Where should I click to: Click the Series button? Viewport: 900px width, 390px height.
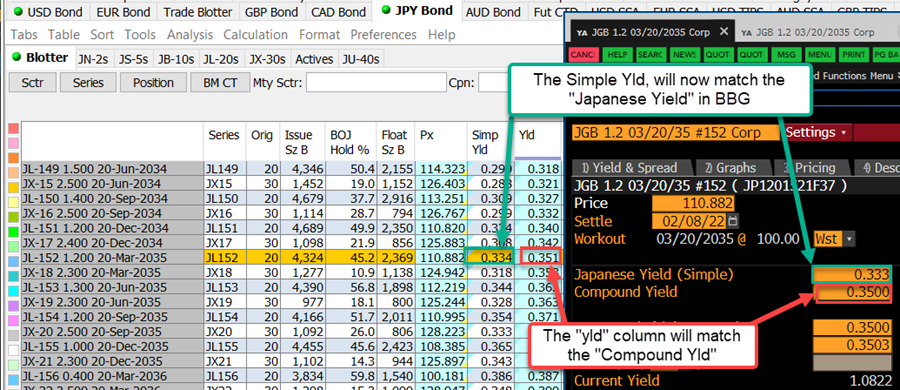(x=88, y=83)
